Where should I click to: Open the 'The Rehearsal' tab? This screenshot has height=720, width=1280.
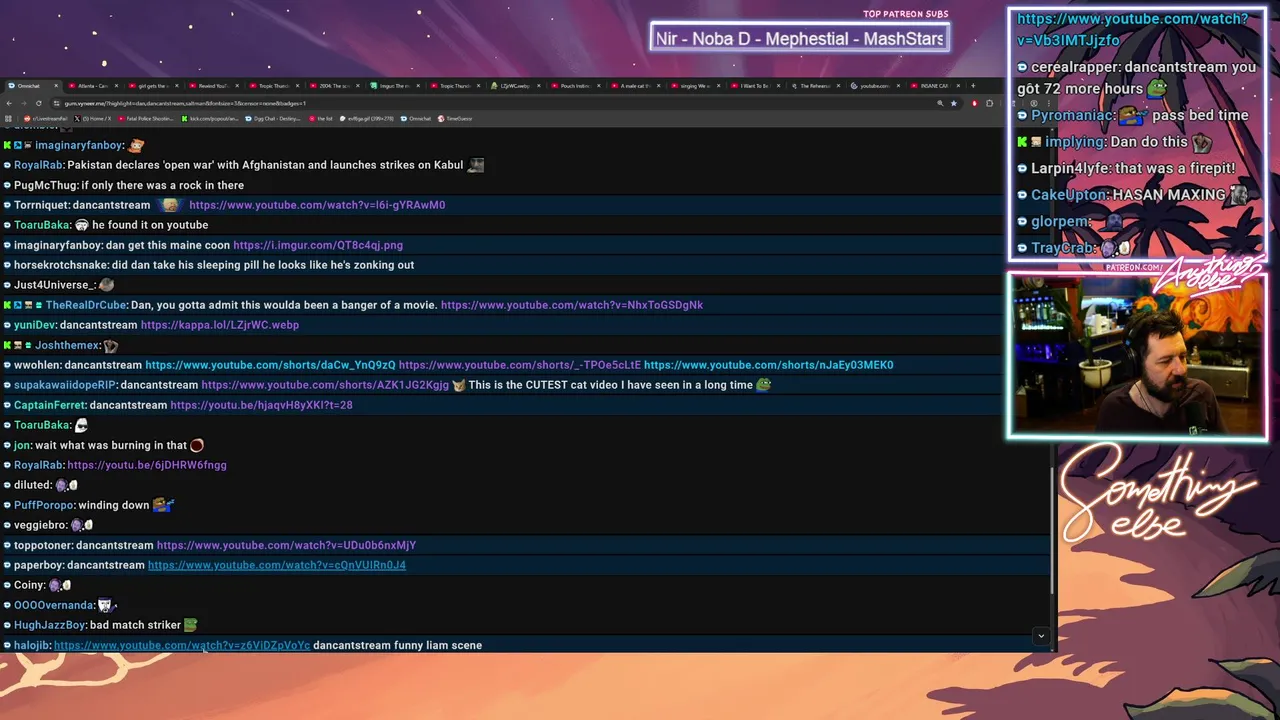coord(814,86)
